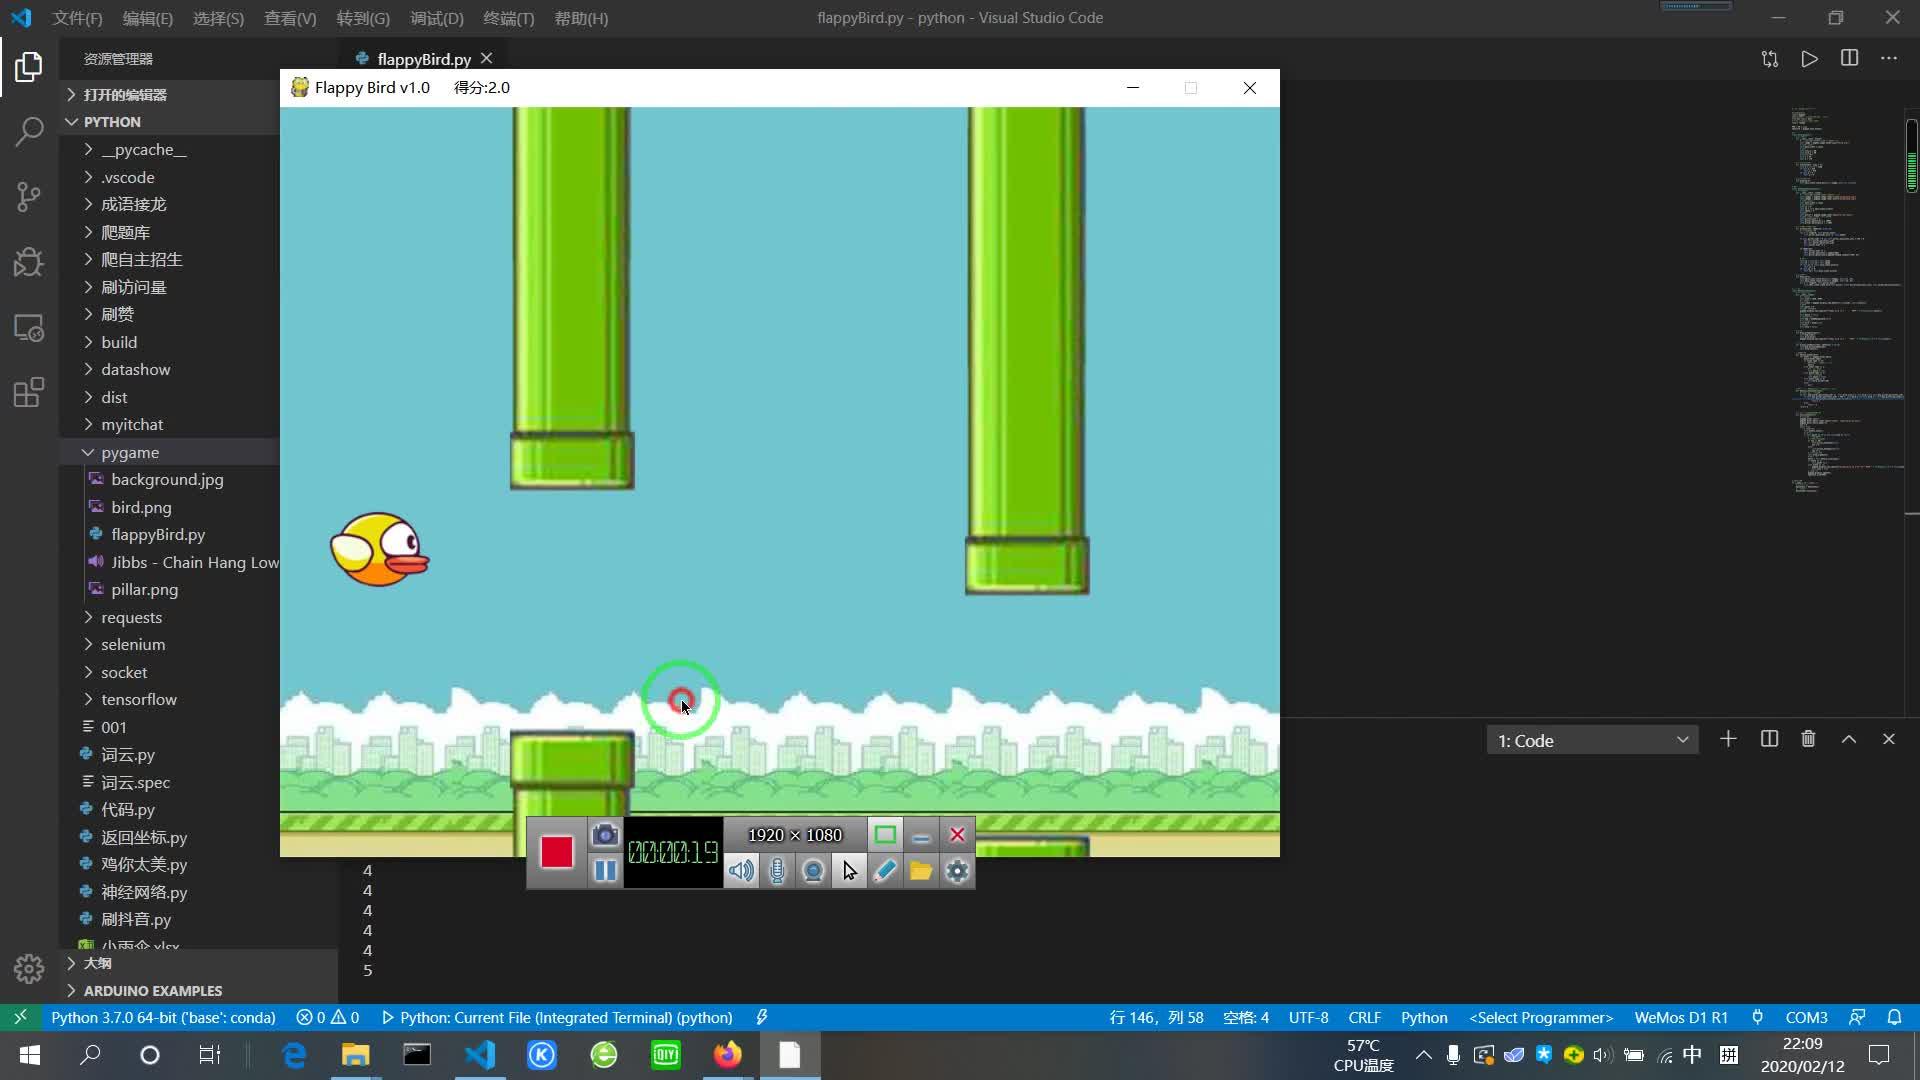
Task: Select green region capture icon in recorder
Action: [885, 834]
